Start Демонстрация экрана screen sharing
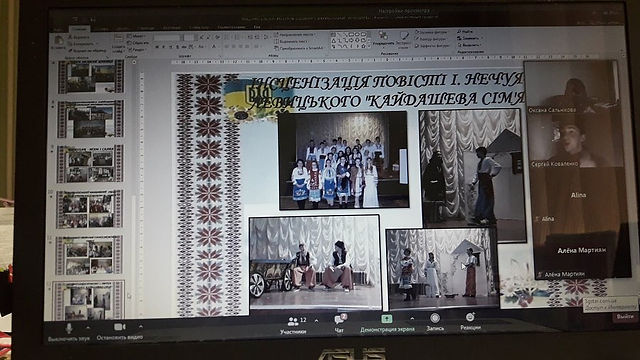 (387, 324)
